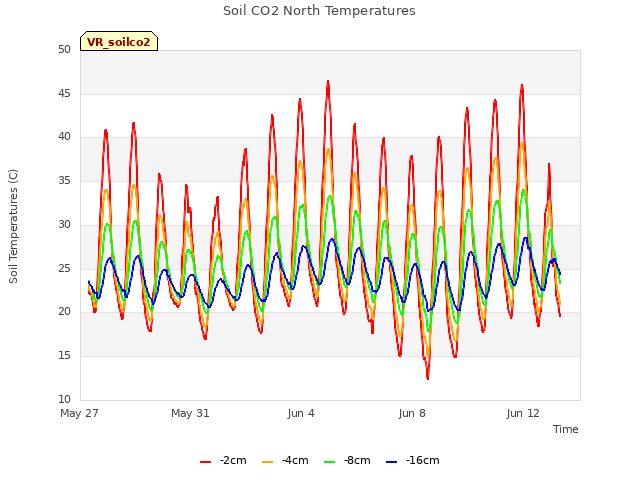This screenshot has width=640, height=480.
Task: Click the orange -4cm legend swatch
Action: tap(267, 462)
